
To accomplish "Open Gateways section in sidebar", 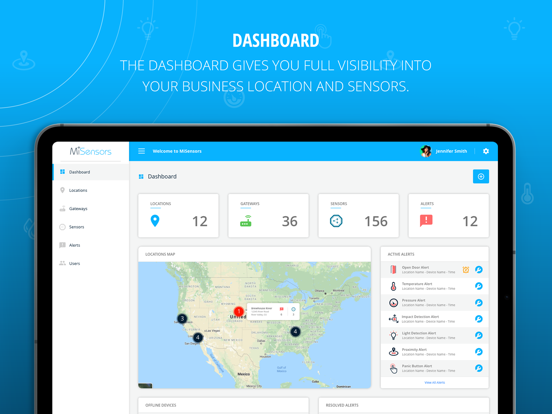I will point(91,208).
